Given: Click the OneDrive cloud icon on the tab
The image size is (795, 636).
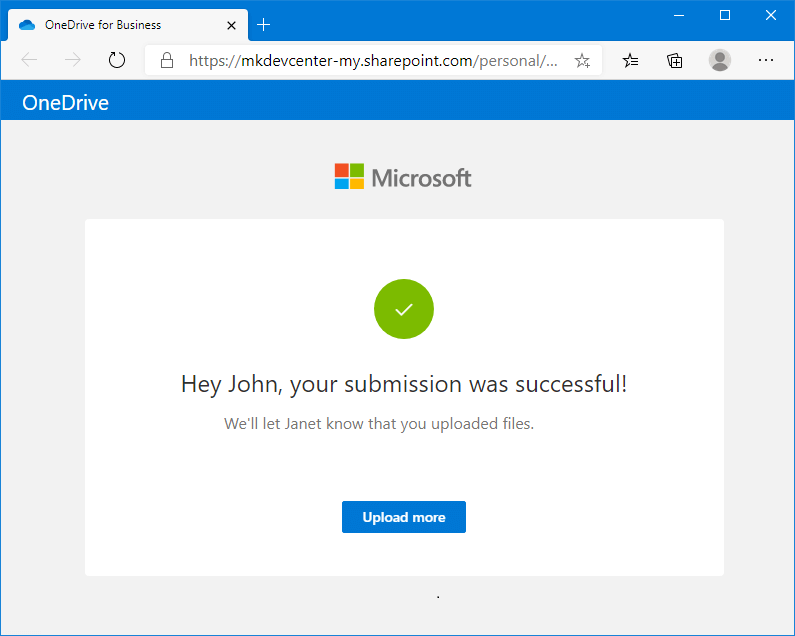Looking at the screenshot, I should [x=27, y=25].
